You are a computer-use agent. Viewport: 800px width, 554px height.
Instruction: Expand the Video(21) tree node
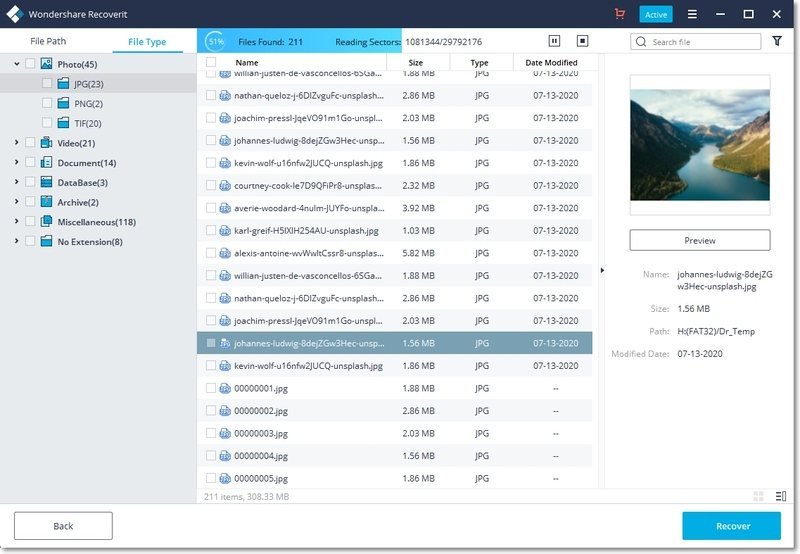point(17,142)
